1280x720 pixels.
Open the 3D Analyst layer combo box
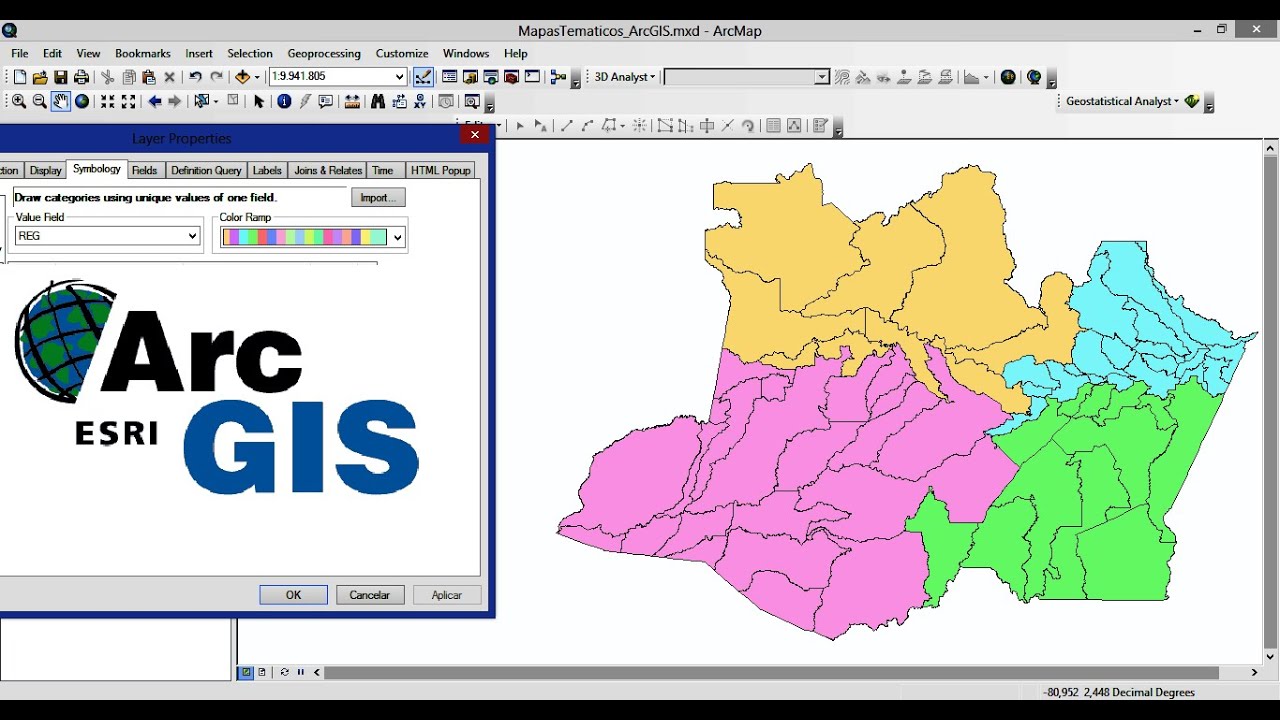747,77
